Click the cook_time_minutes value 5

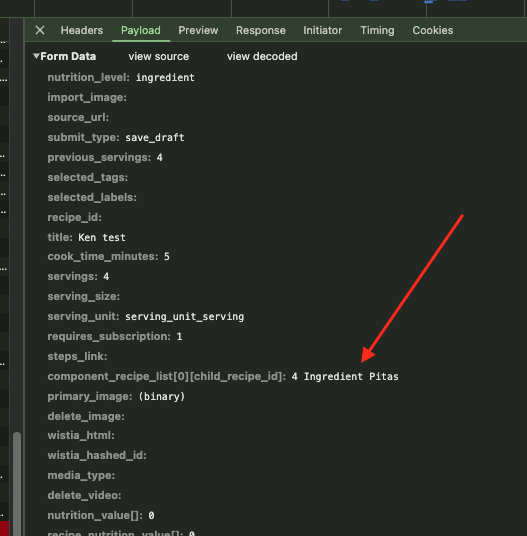166,256
